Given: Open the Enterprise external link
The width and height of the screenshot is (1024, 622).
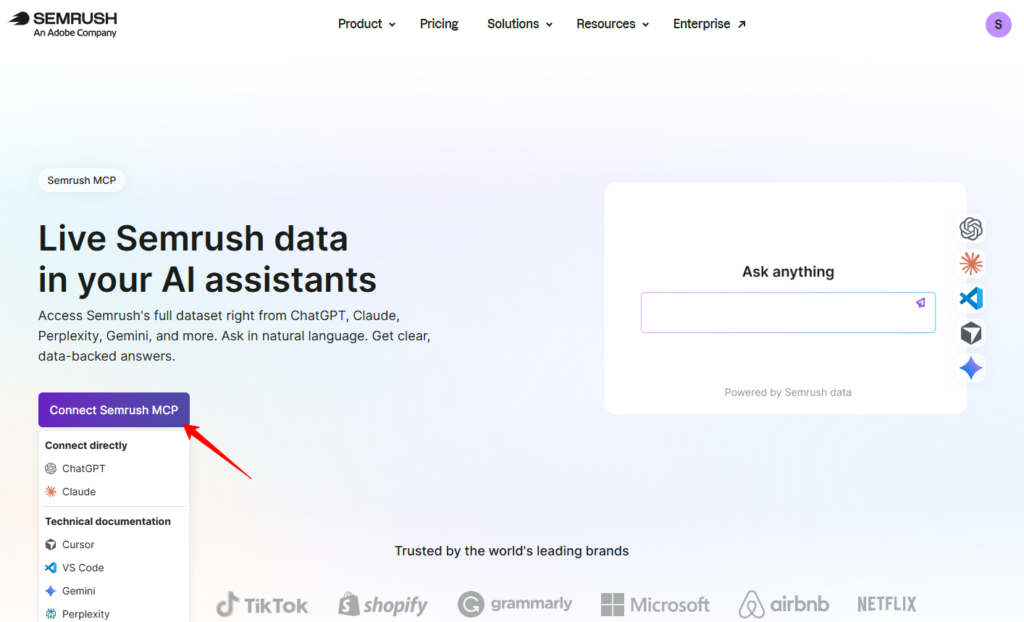Looking at the screenshot, I should point(709,24).
